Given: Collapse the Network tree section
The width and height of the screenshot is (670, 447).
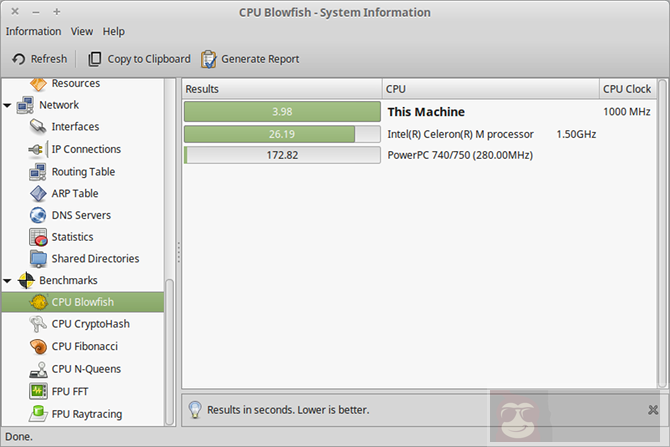Looking at the screenshot, I should 8,105.
